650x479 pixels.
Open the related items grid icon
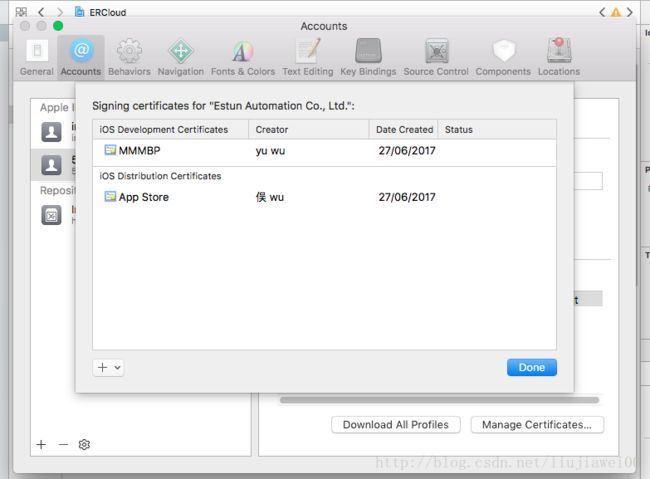(x=21, y=12)
